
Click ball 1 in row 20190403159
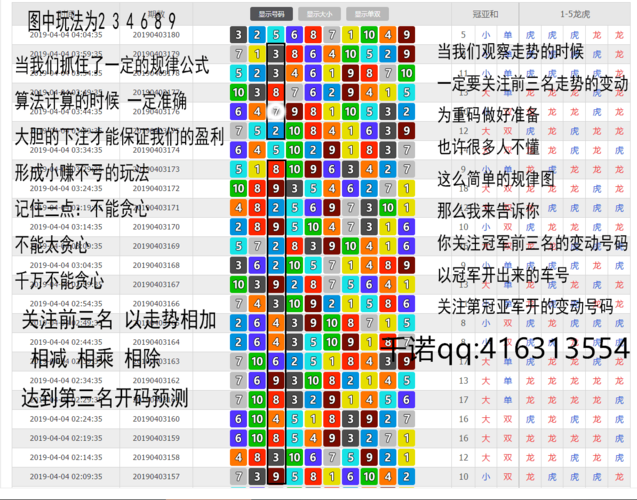(x=406, y=438)
